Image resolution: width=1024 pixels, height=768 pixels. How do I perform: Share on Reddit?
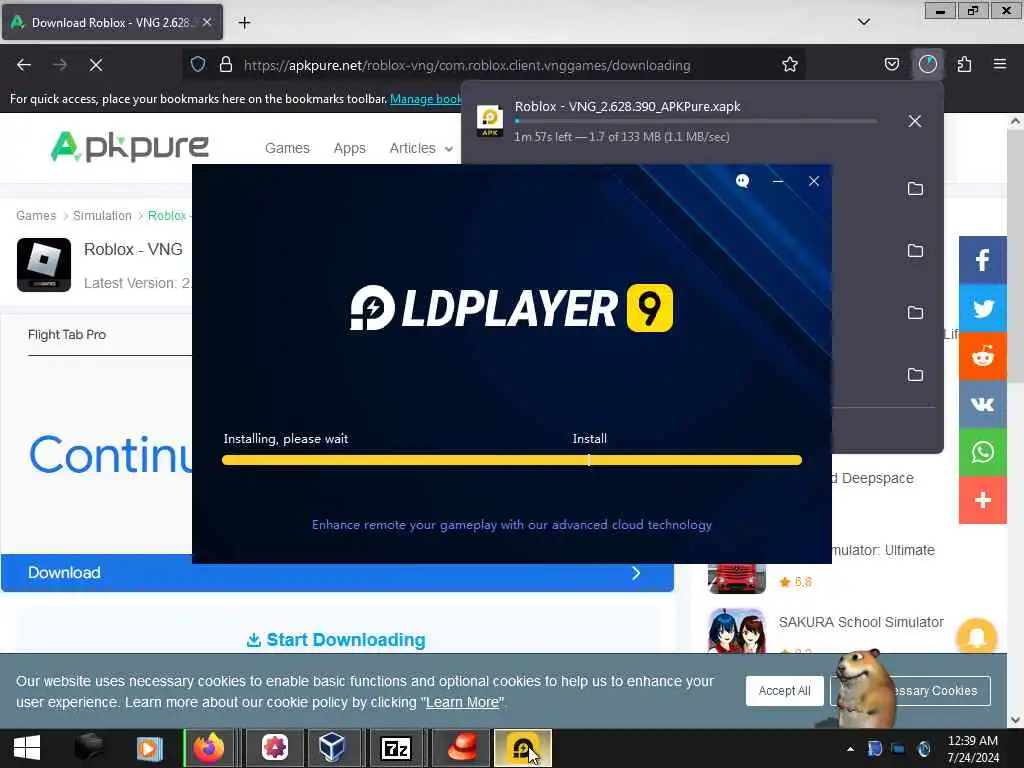pos(982,356)
